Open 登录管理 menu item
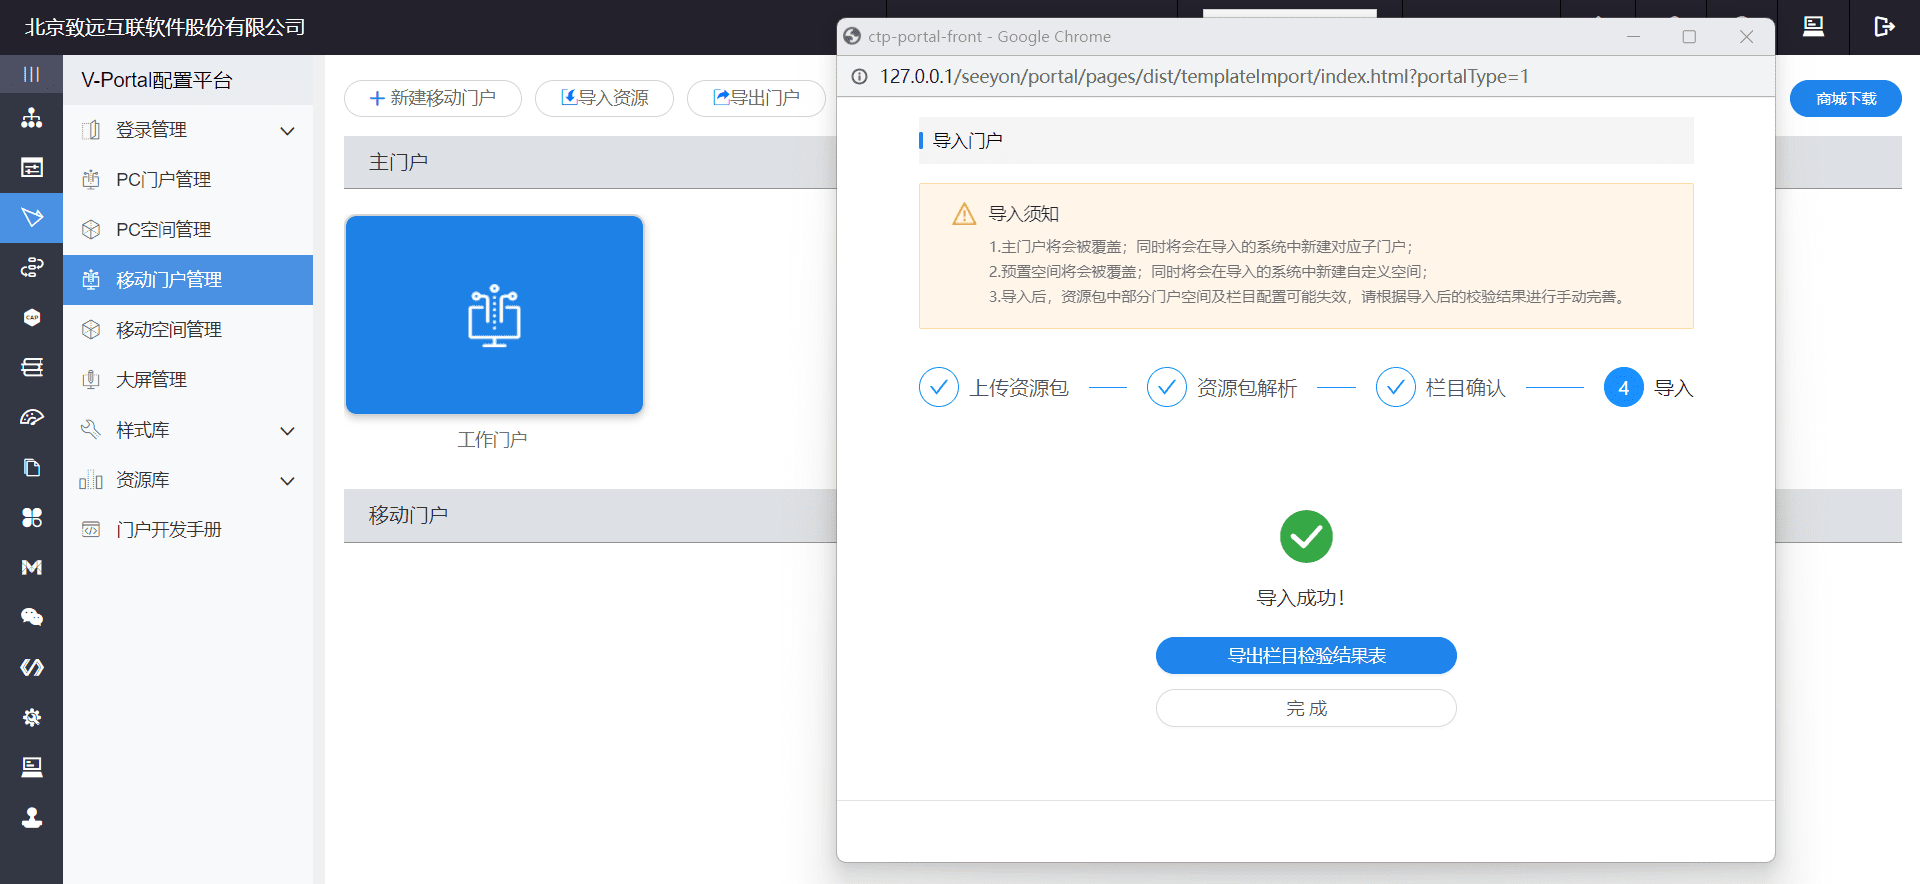 [x=188, y=130]
